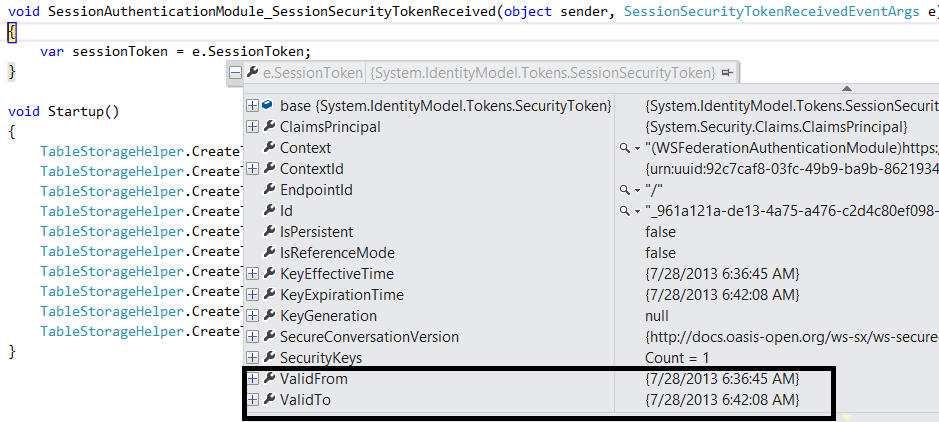Expand the base SecurityToken node
This screenshot has height=422, width=939.
tap(252, 106)
